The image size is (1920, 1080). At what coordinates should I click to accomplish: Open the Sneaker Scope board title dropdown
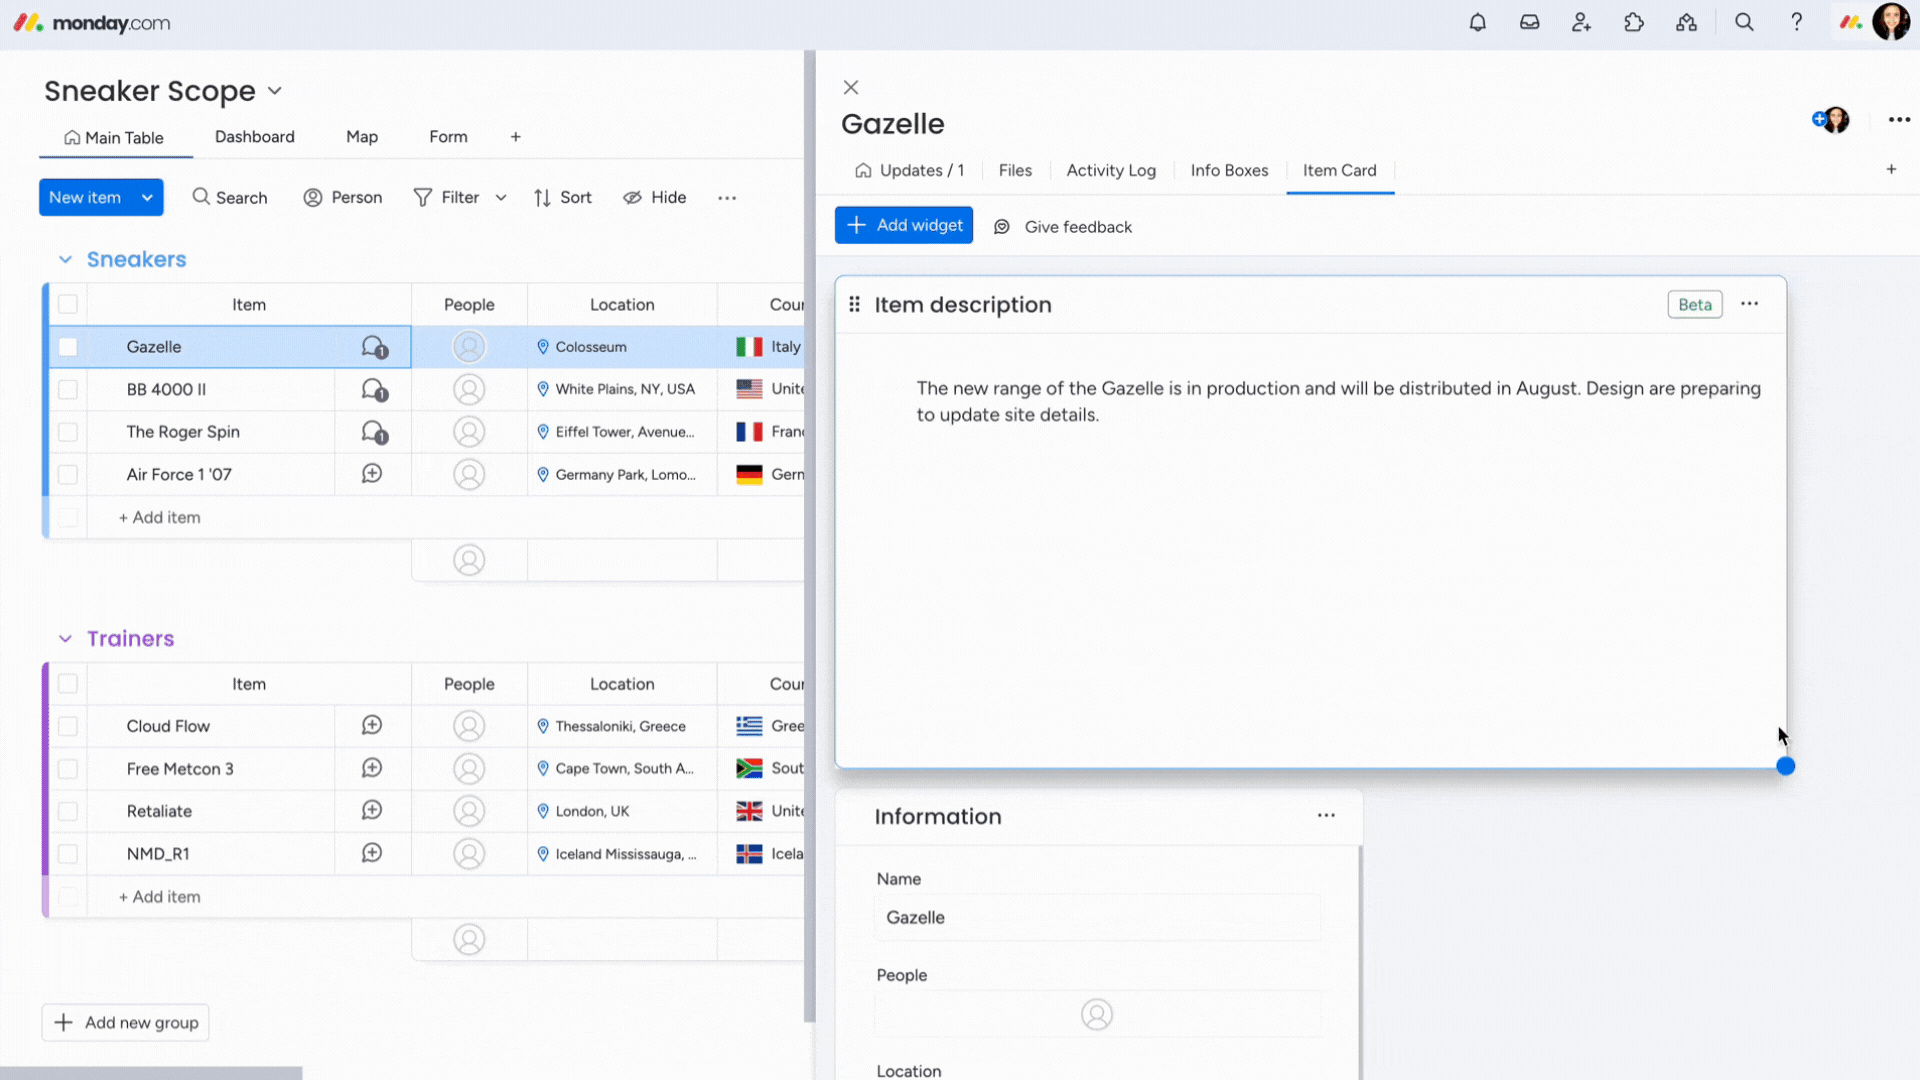pos(275,91)
